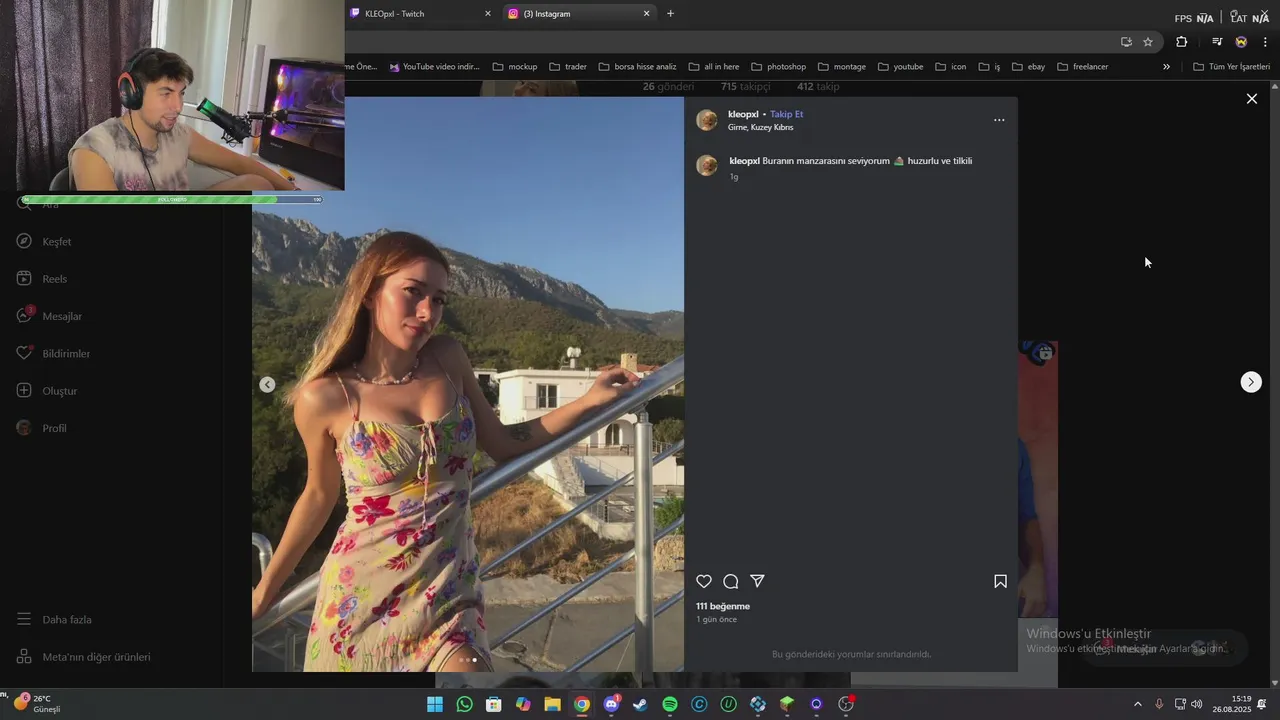Open Meta'nın diğer ürünleri
Viewport: 1280px width, 720px height.
[84, 657]
